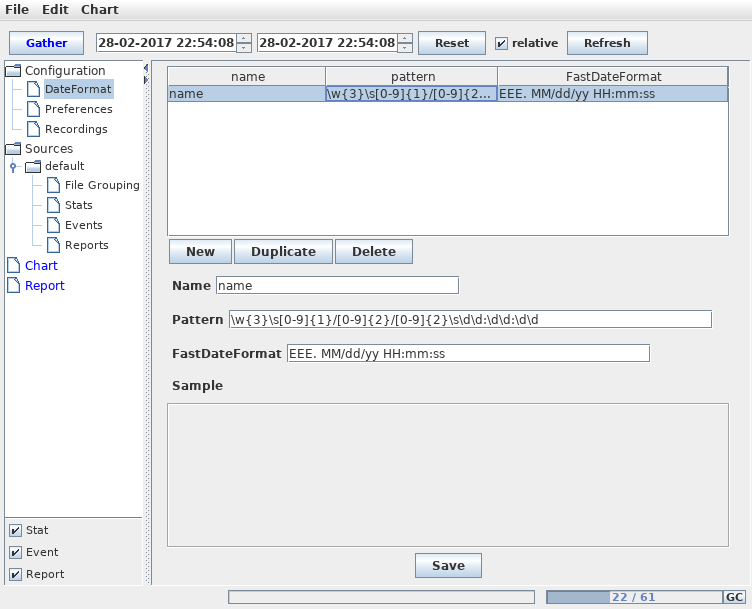The height and width of the screenshot is (609, 752).
Task: Focus the second date-time input field
Action: click(327, 43)
